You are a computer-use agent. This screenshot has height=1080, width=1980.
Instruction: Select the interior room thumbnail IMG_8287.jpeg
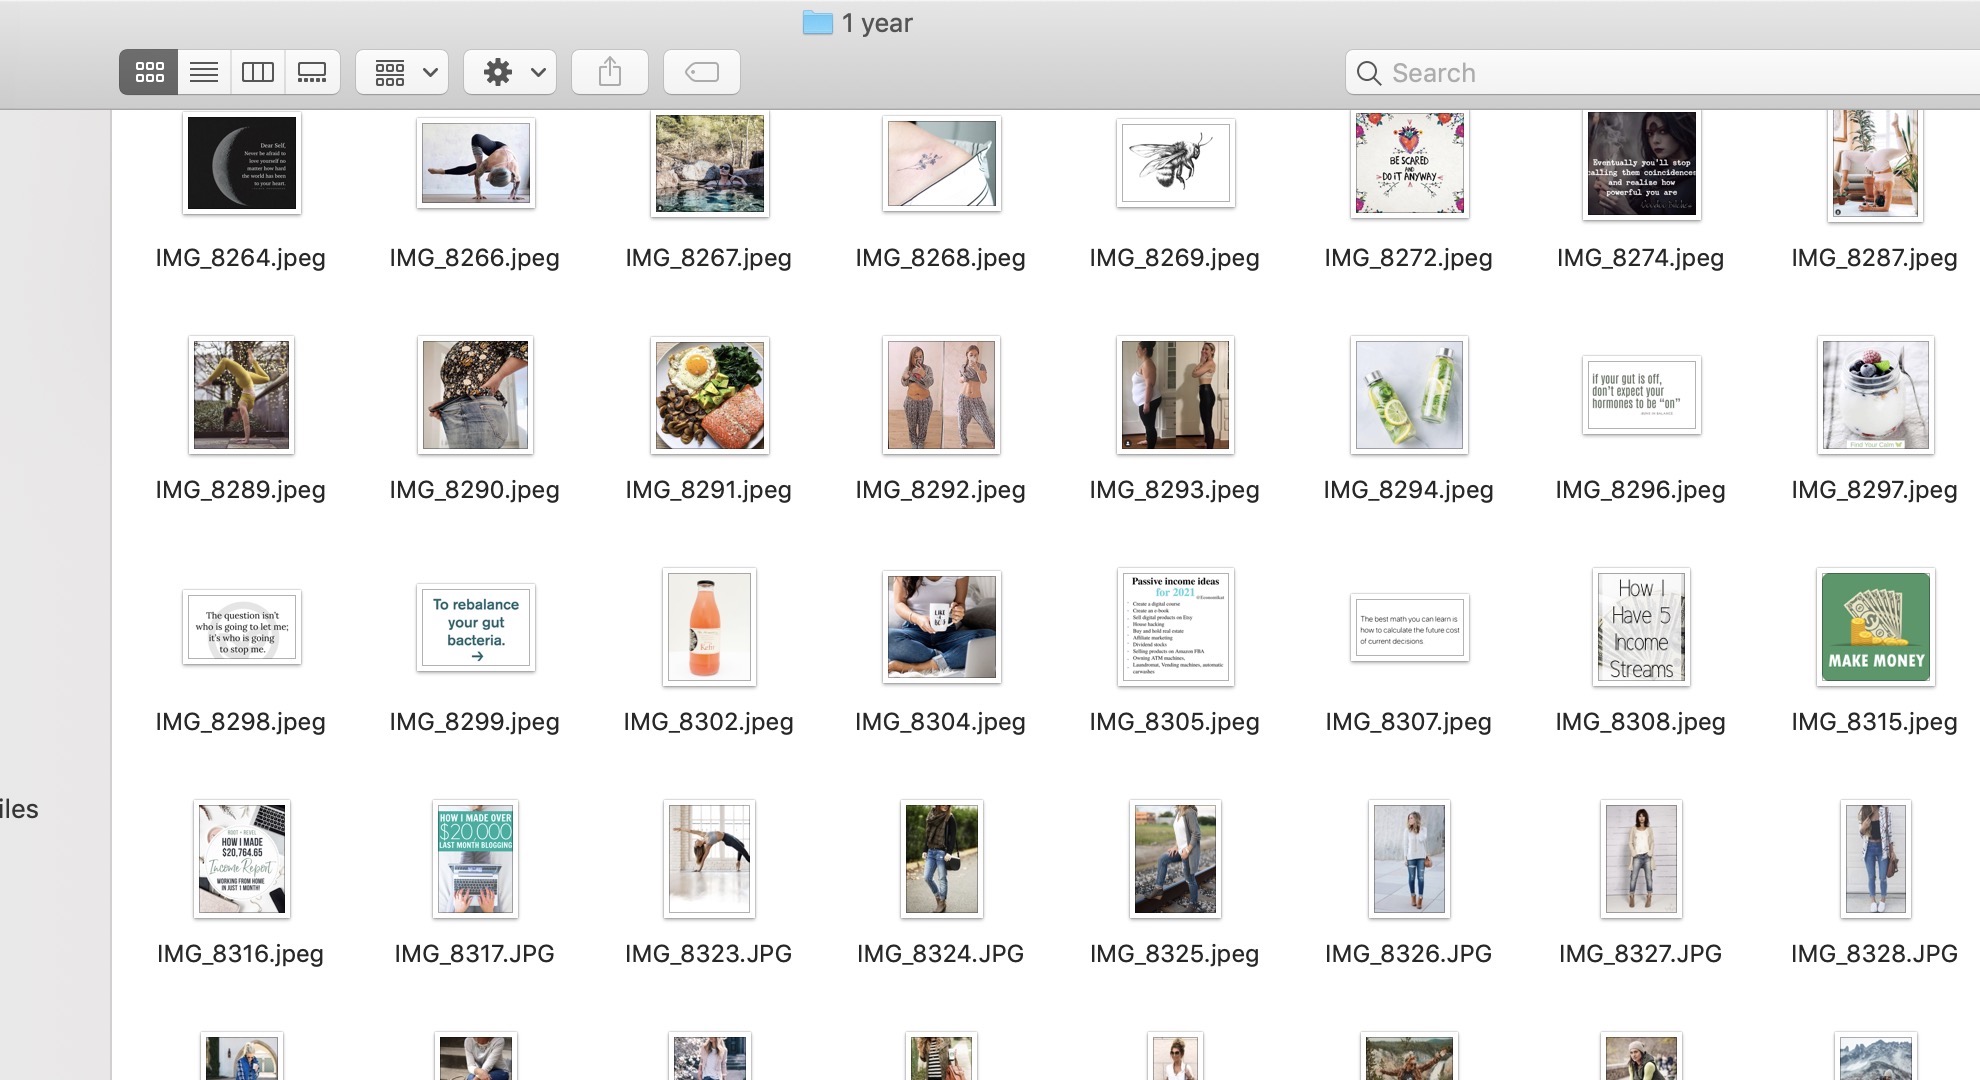(x=1876, y=164)
